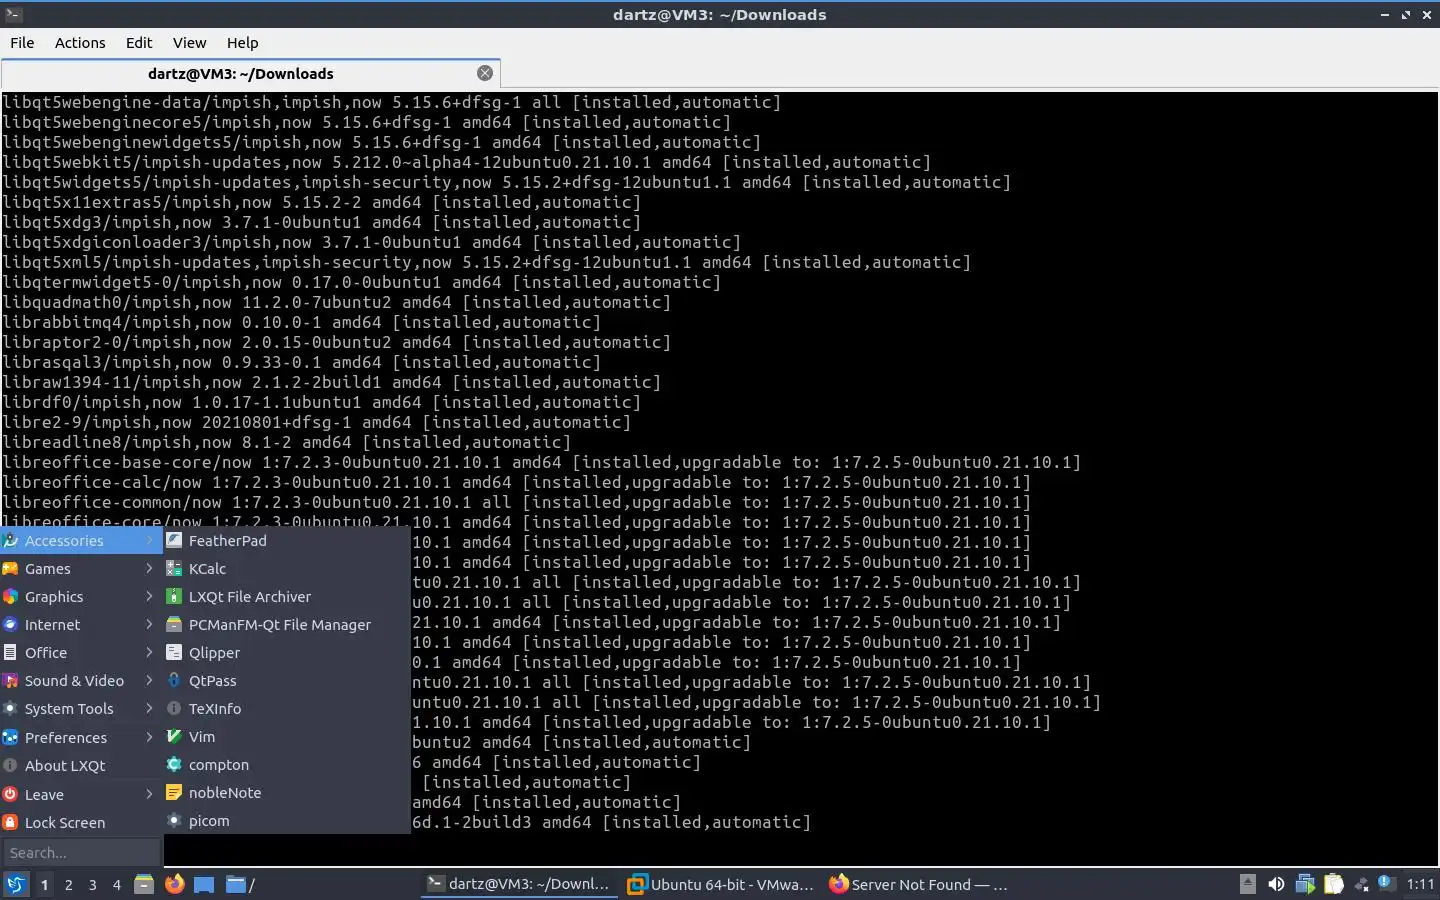This screenshot has height=900, width=1440.
Task: Open LXQt File Archiver
Action: (x=286, y=596)
